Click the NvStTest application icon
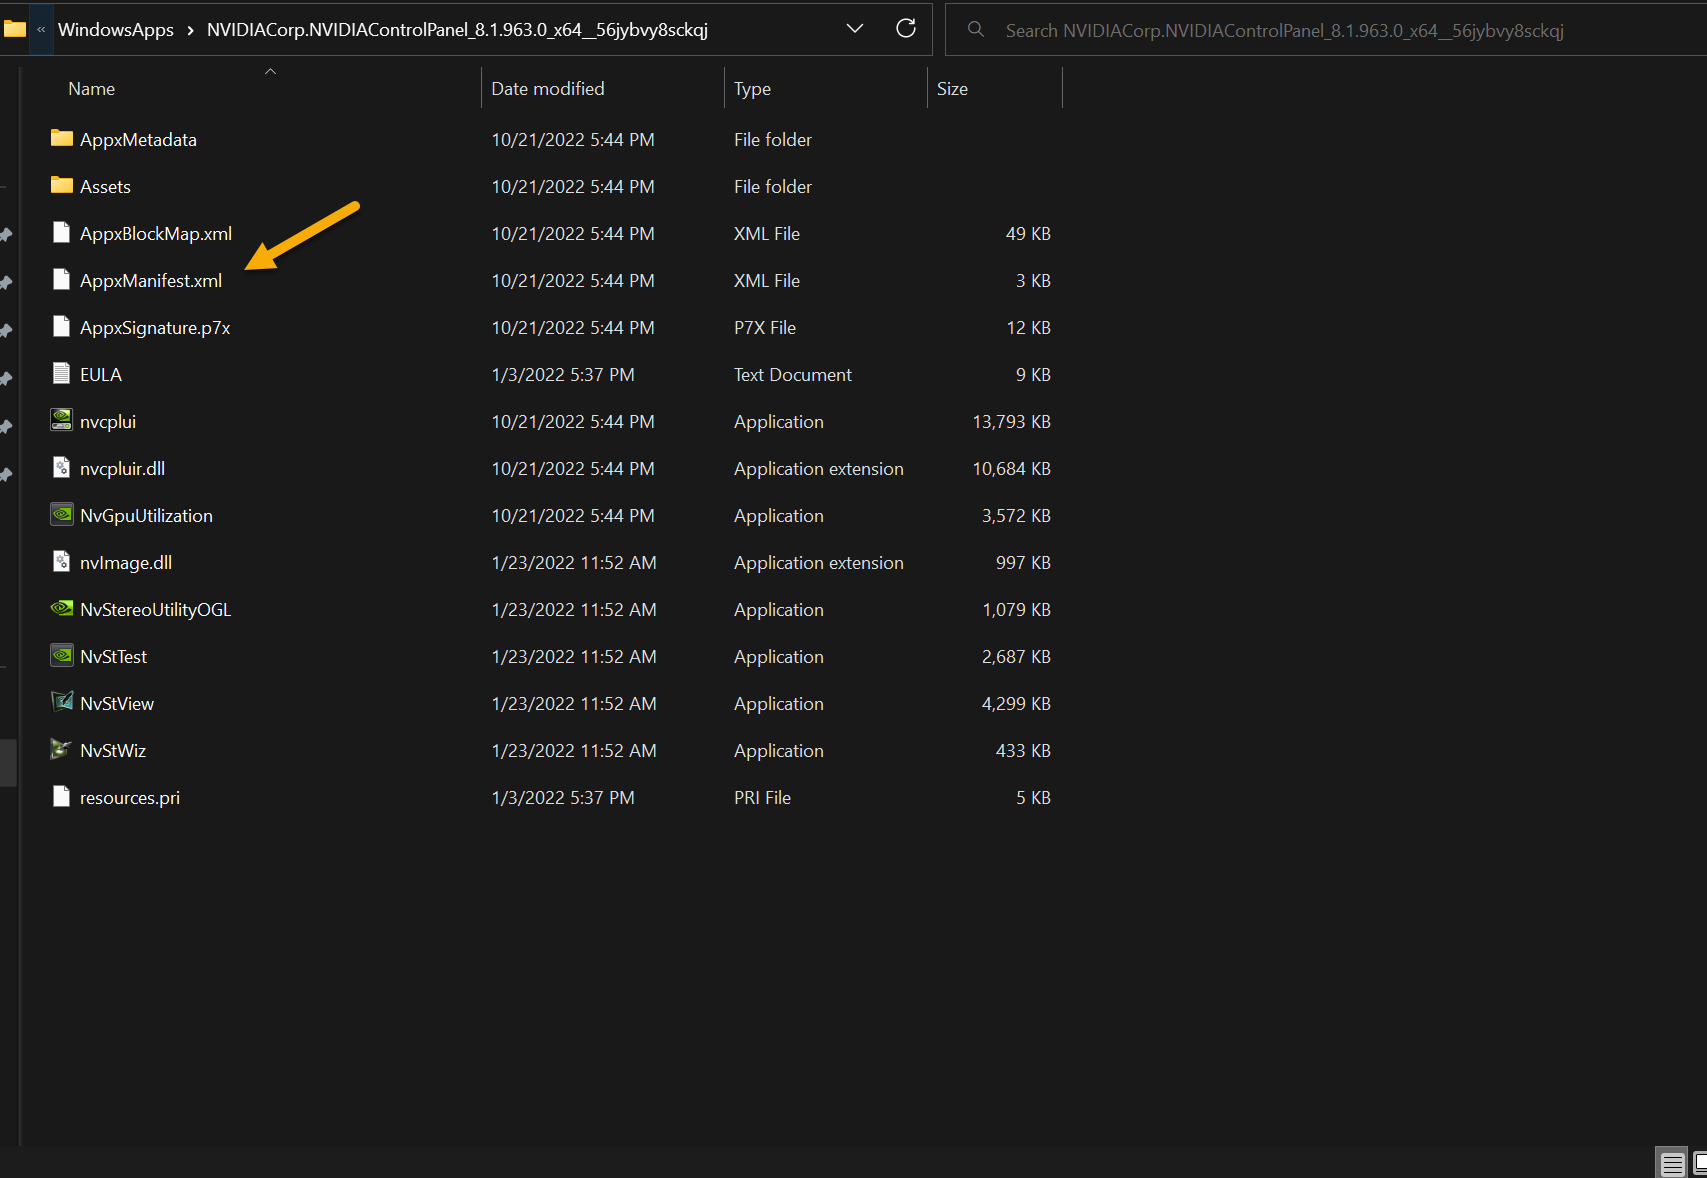Image resolution: width=1707 pixels, height=1178 pixels. pos(62,656)
